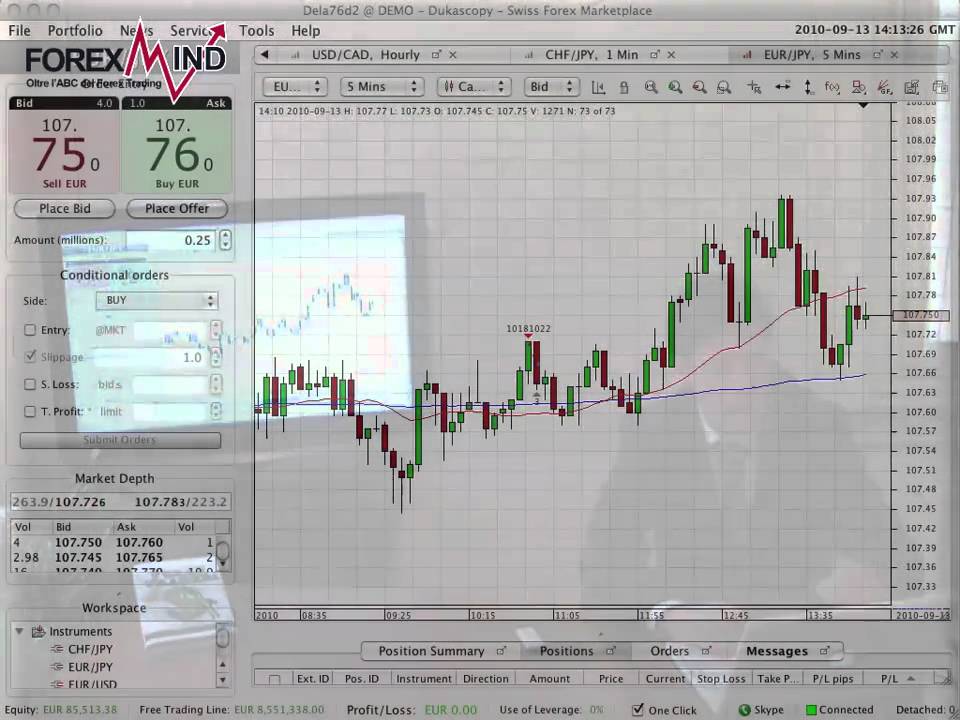Open the f(x) indicators menu
The height and width of the screenshot is (720, 960).
pyautogui.click(x=832, y=87)
